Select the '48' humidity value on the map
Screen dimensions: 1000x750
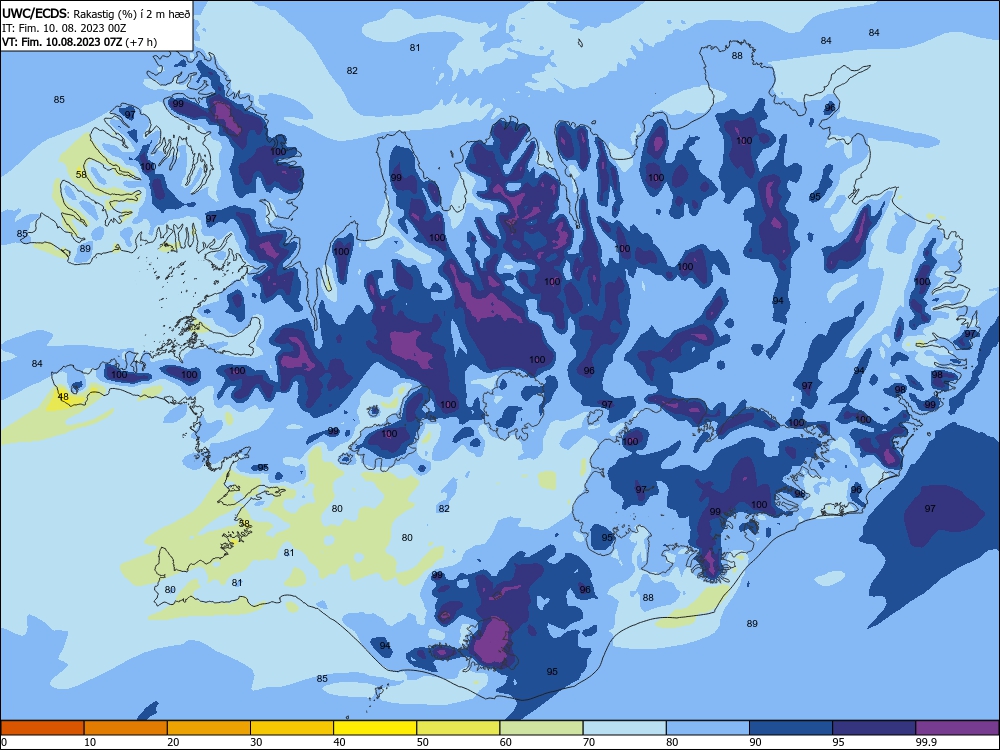63,397
